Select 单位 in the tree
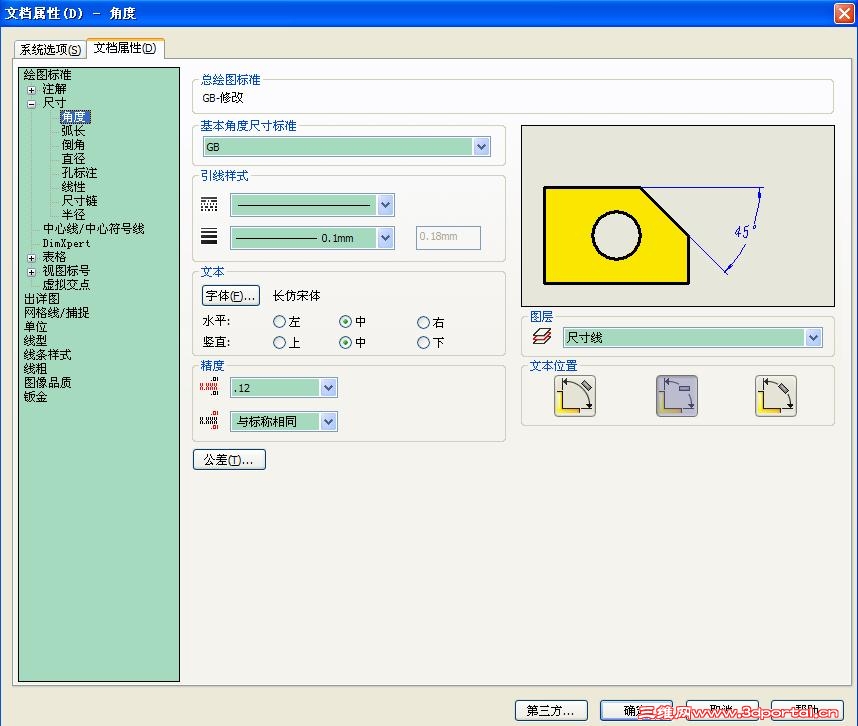The width and height of the screenshot is (858, 726). (36, 327)
